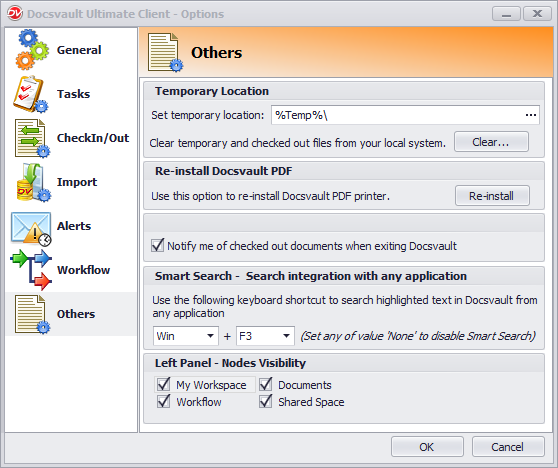The image size is (558, 468).
Task: Click 'Left Panel - Nodes Visibility' heading
Action: pos(230,363)
